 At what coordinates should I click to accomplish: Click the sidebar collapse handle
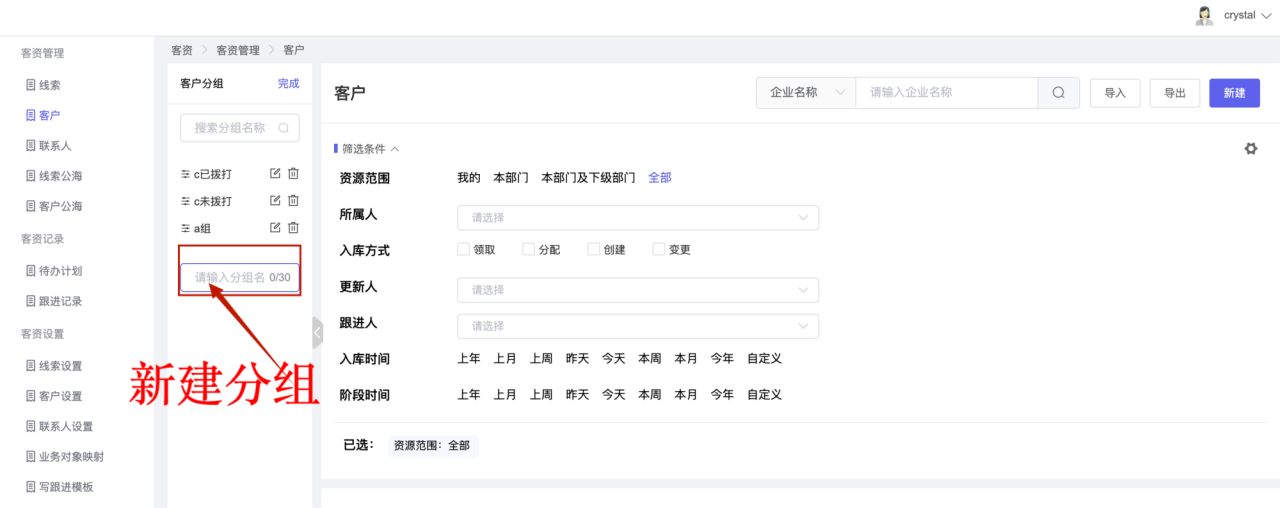point(317,333)
